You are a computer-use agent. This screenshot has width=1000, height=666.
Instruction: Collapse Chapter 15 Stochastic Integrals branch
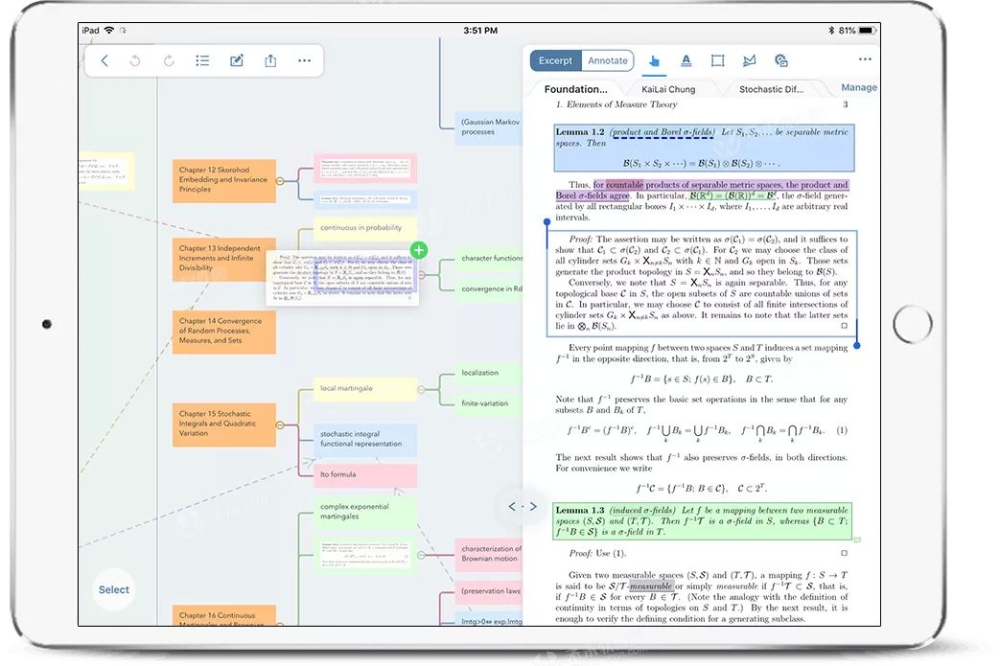point(279,425)
